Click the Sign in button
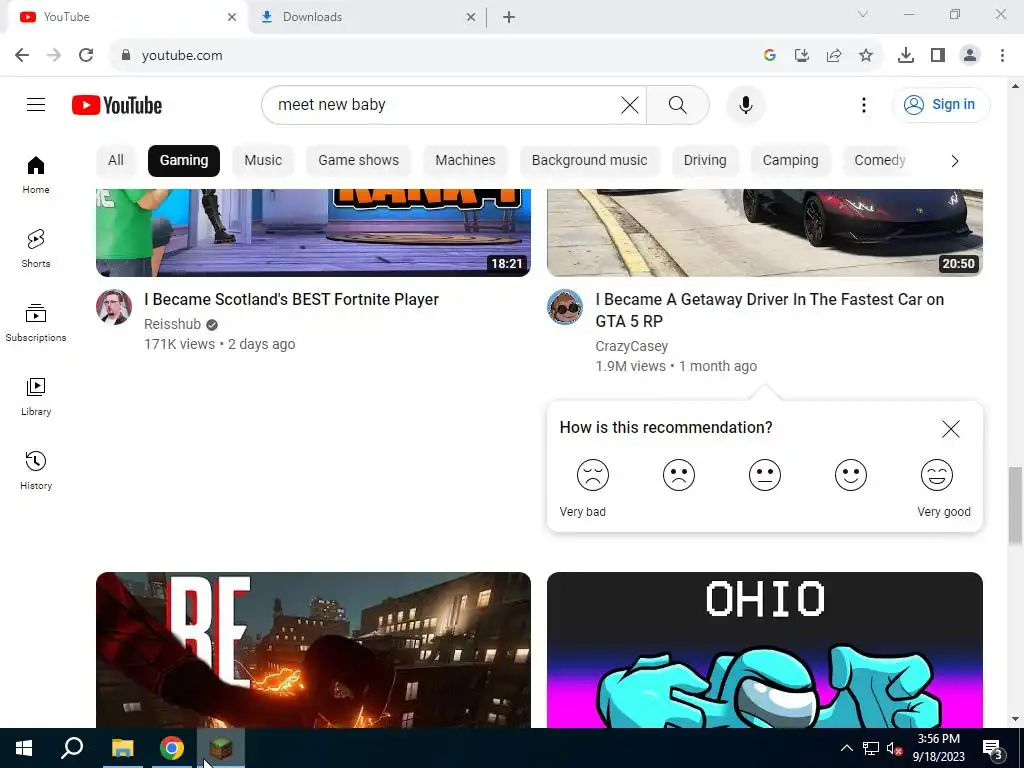The image size is (1024, 768). 940,104
